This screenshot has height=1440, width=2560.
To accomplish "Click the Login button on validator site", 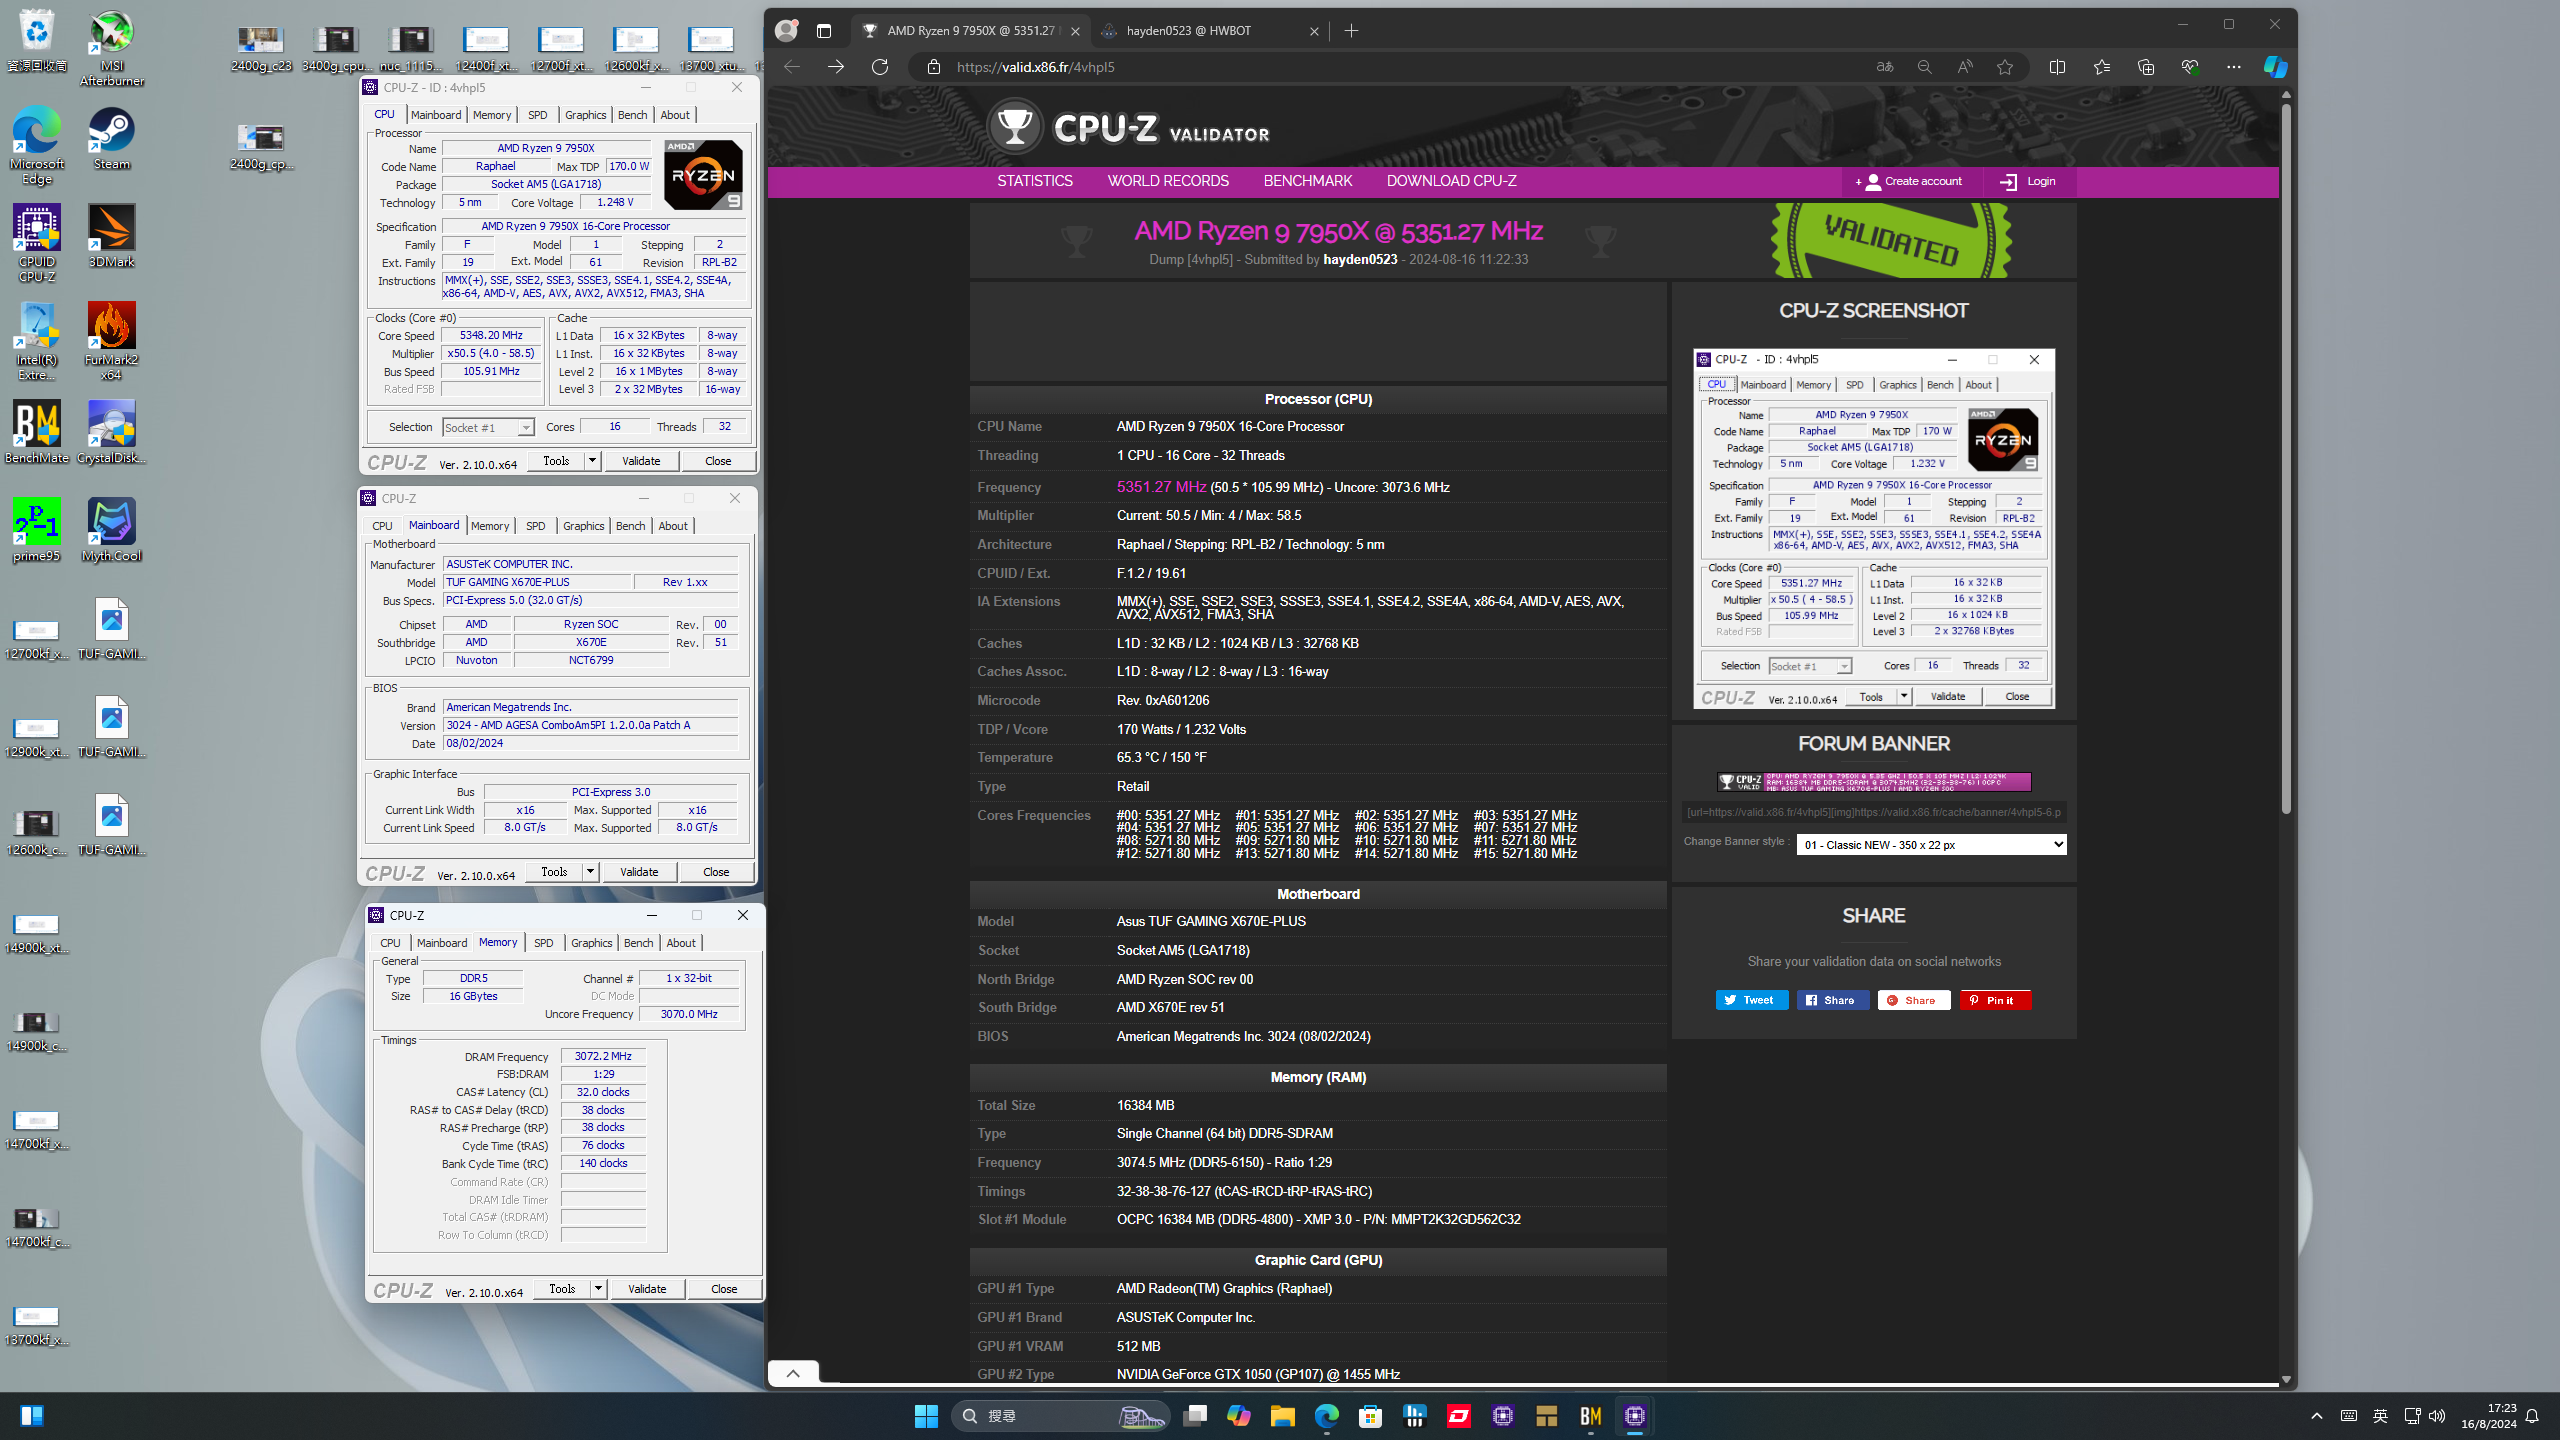I will pos(2027,182).
